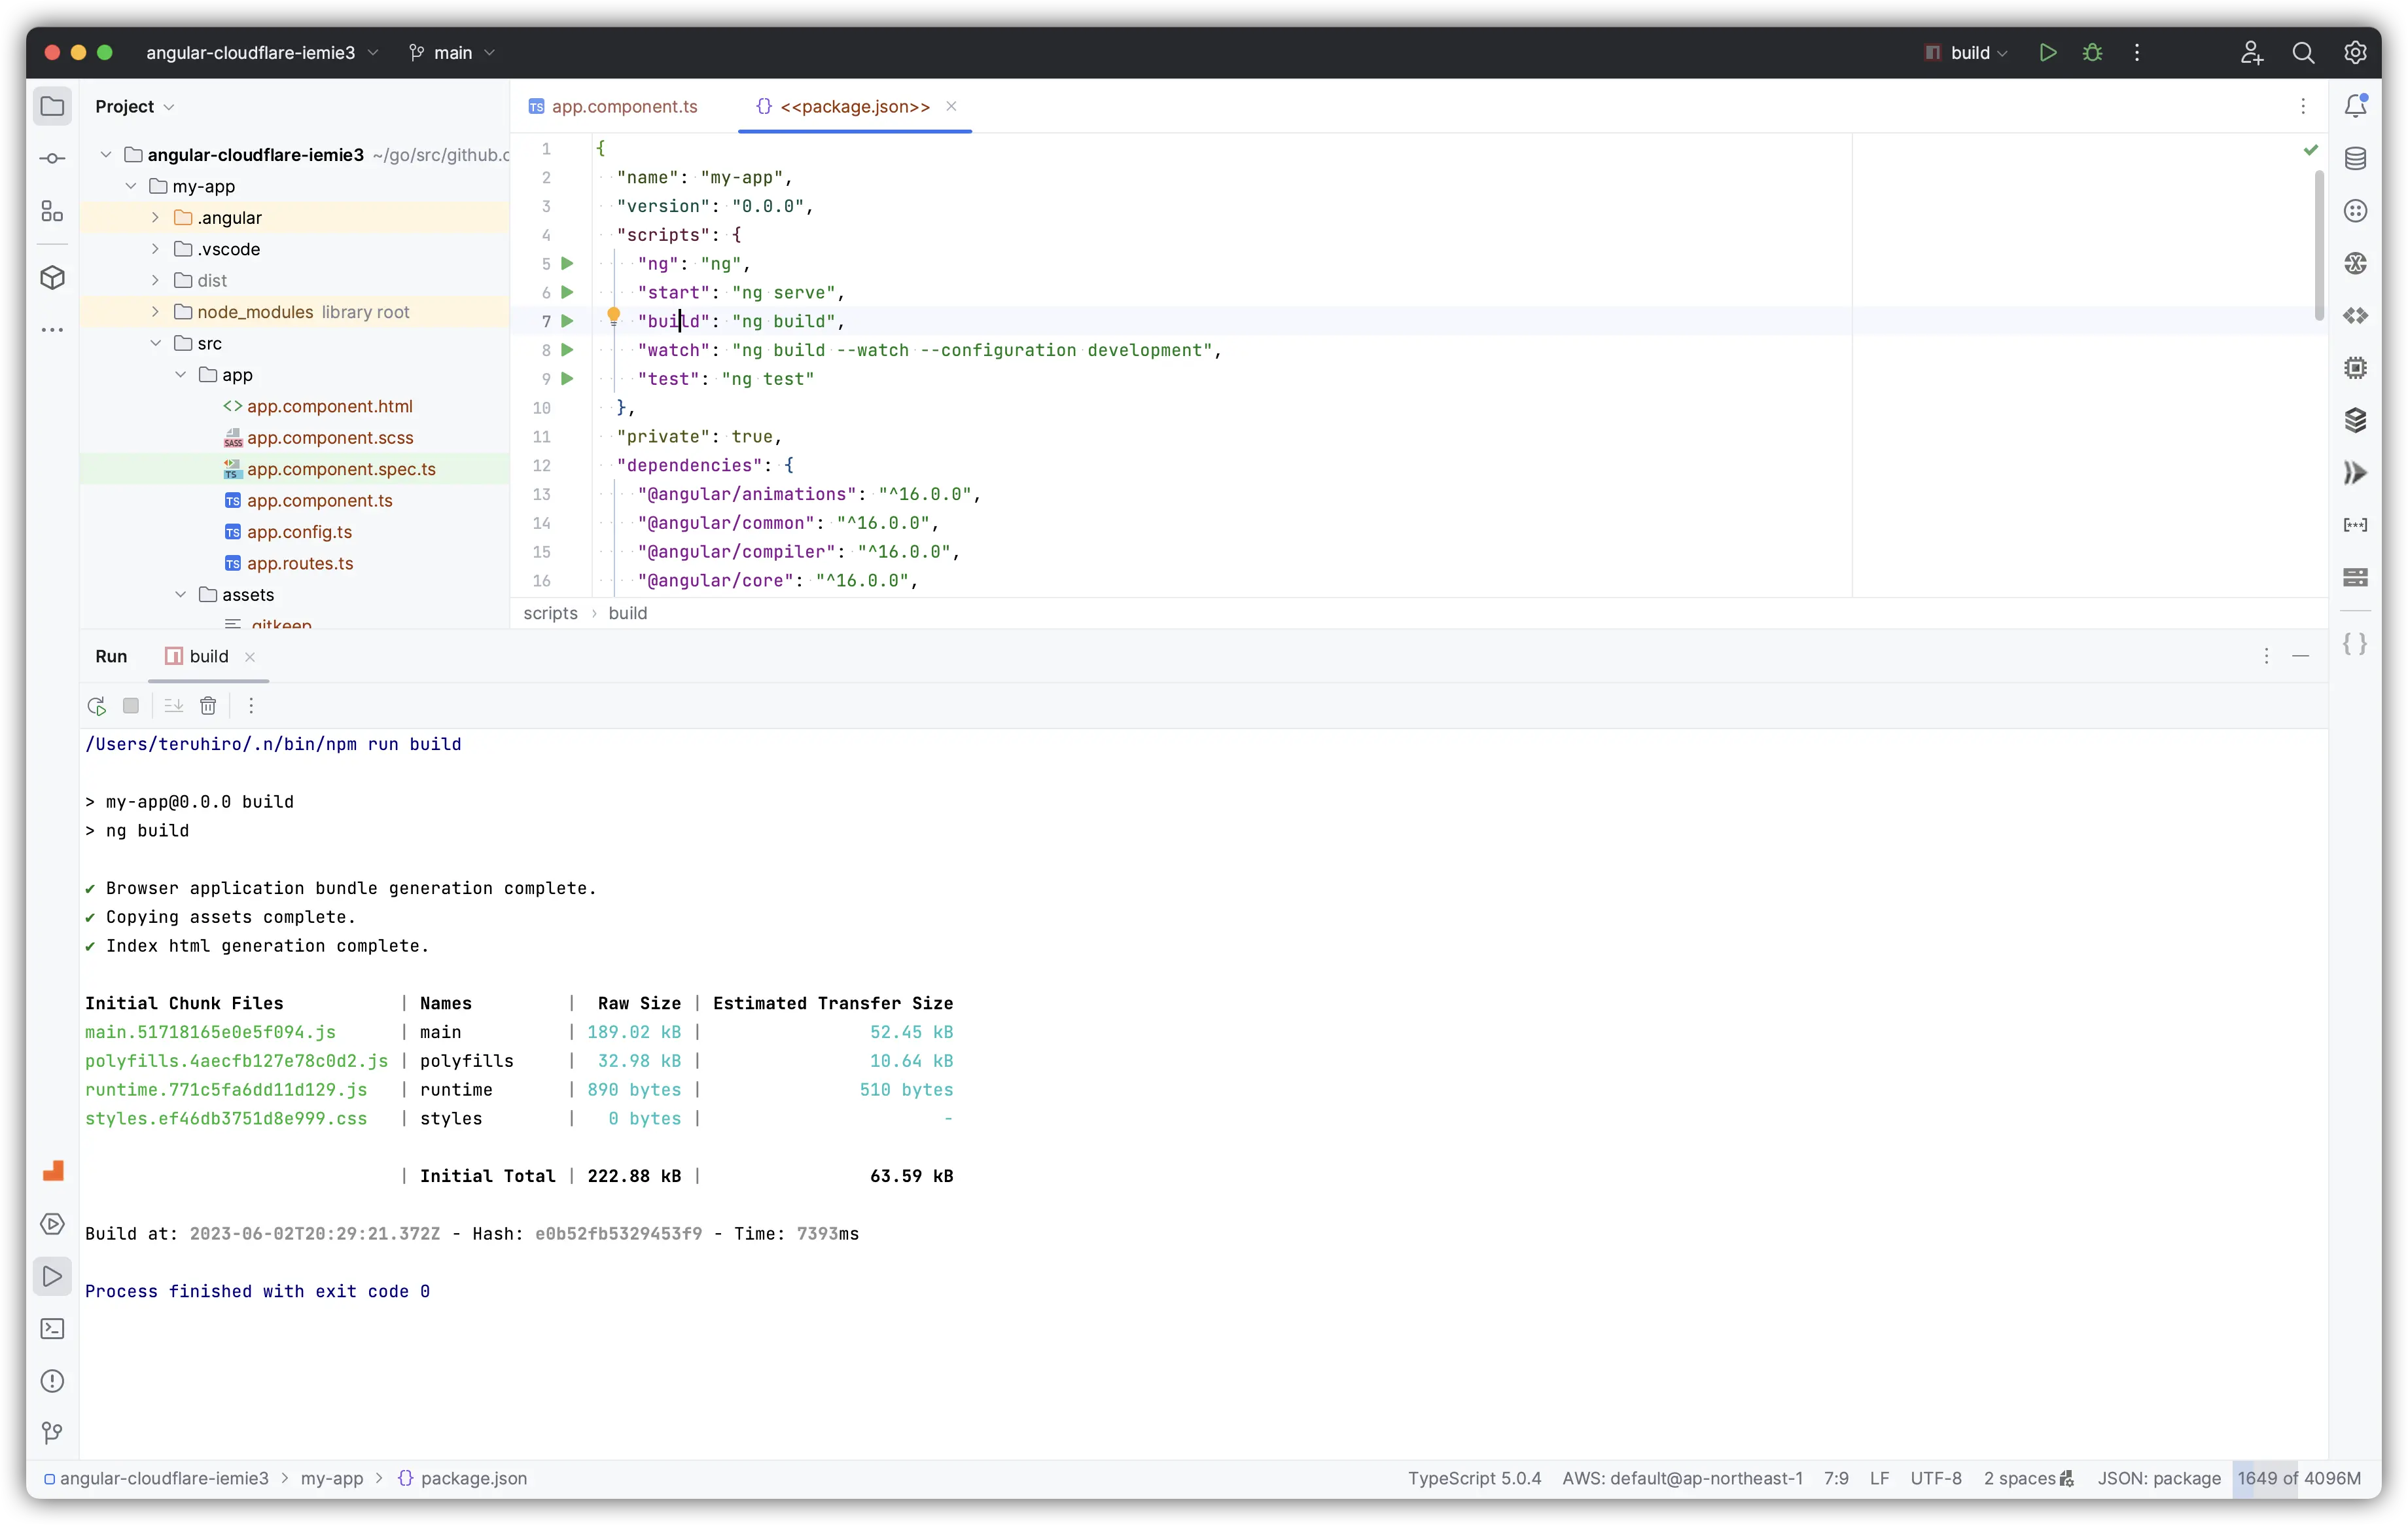Open the Terminal tool window icon
Screen dimensions: 2408x1525
[x=52, y=1329]
